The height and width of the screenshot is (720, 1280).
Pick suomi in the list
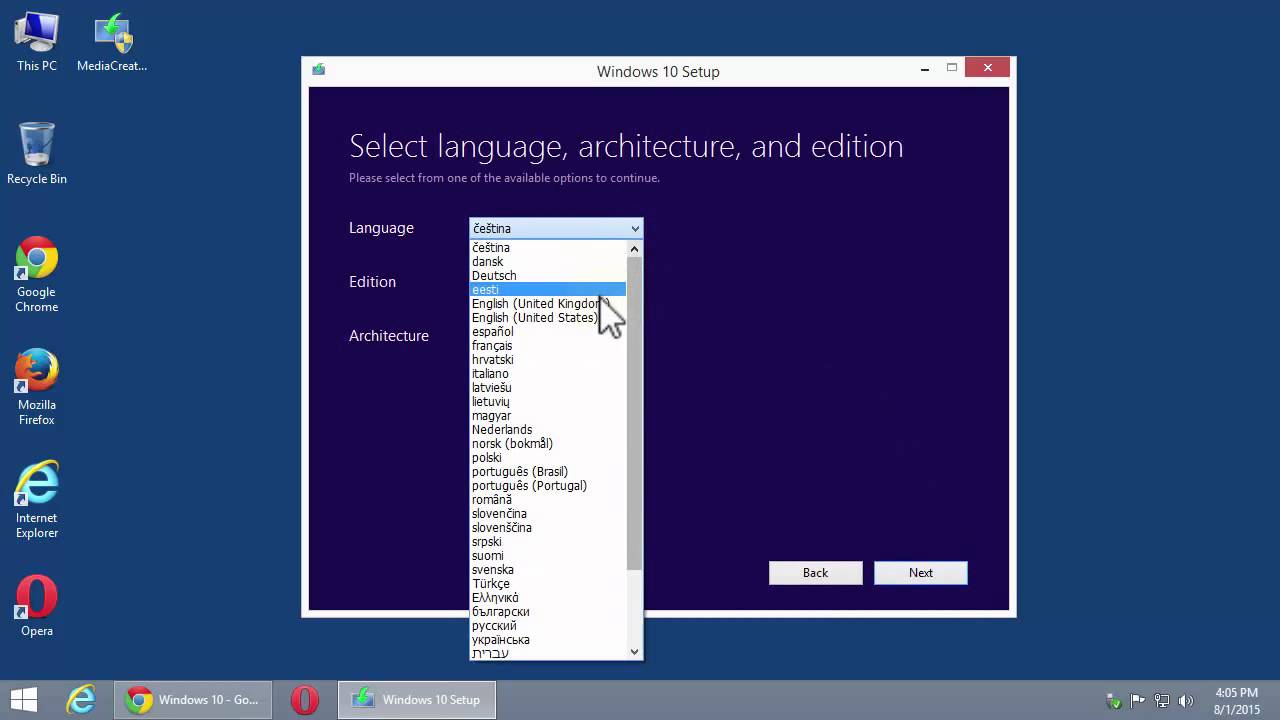[x=548, y=555]
